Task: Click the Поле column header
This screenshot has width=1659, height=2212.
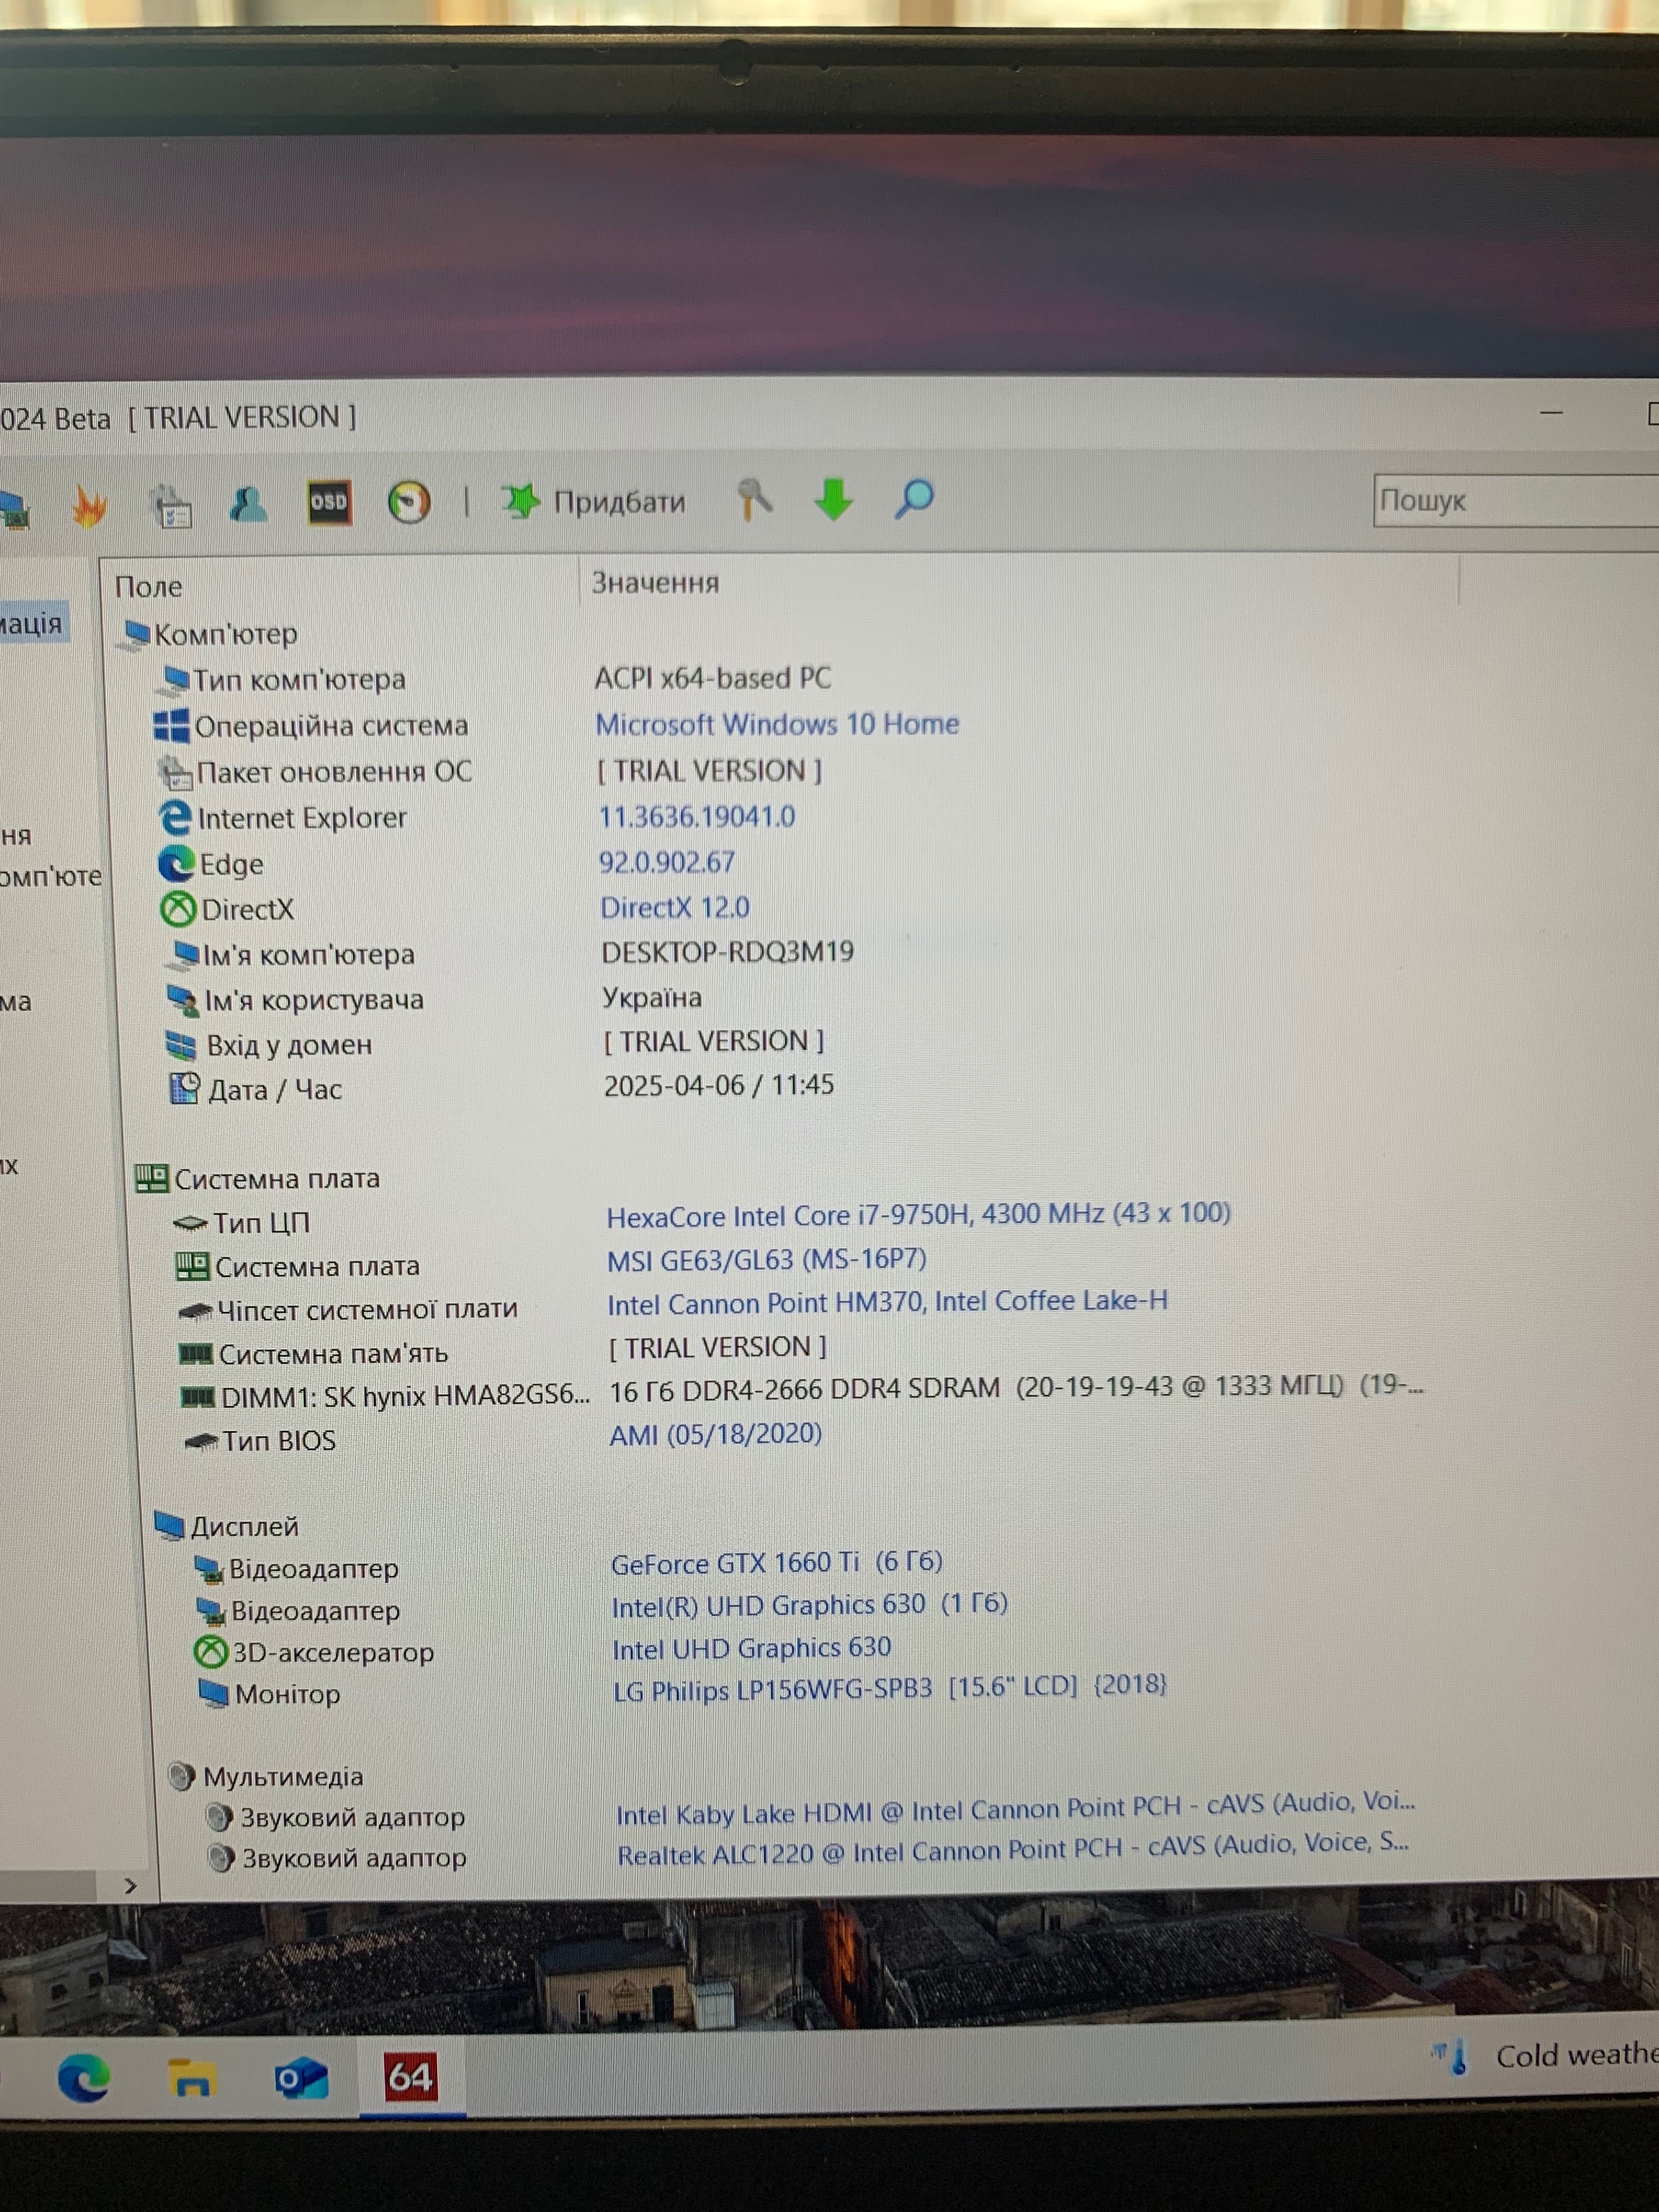Action: point(148,587)
